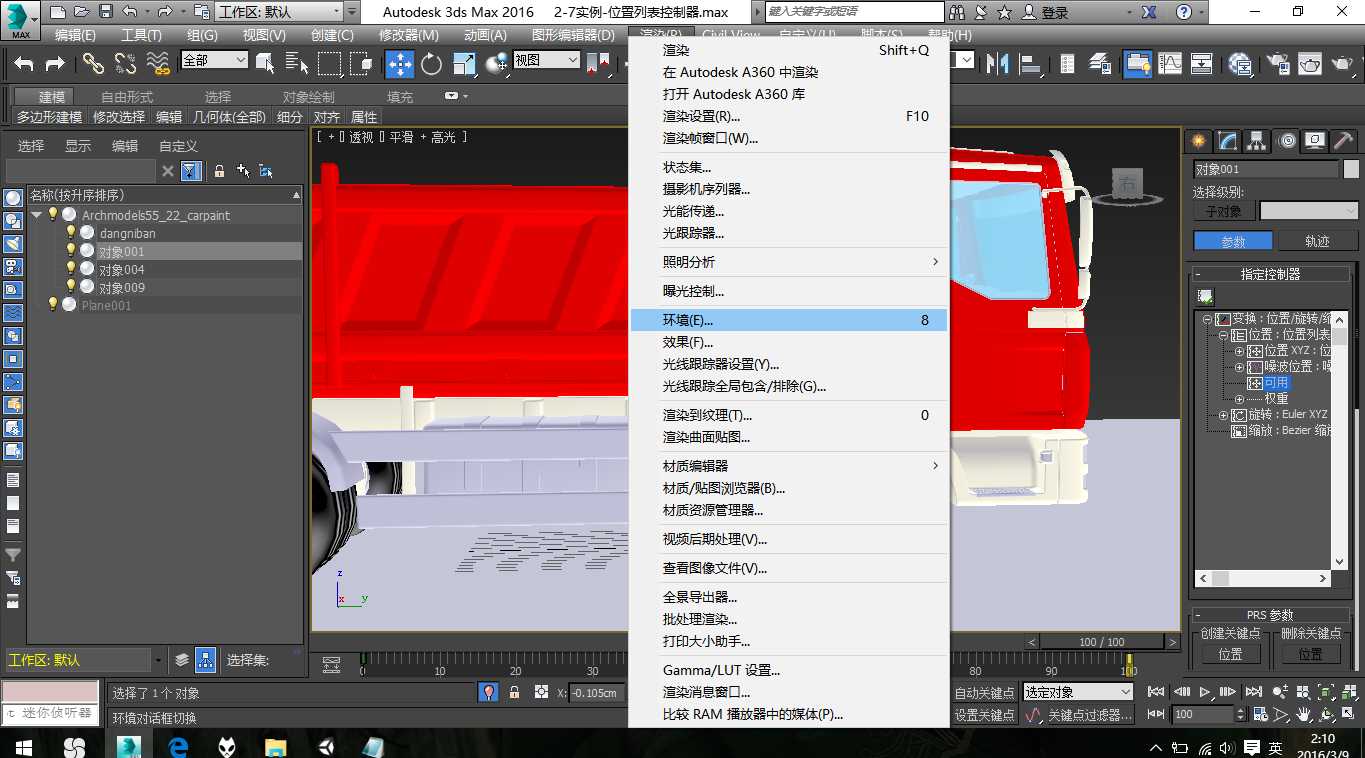This screenshot has height=758, width=1365.
Task: Start animation with the Play button
Action: [1204, 692]
